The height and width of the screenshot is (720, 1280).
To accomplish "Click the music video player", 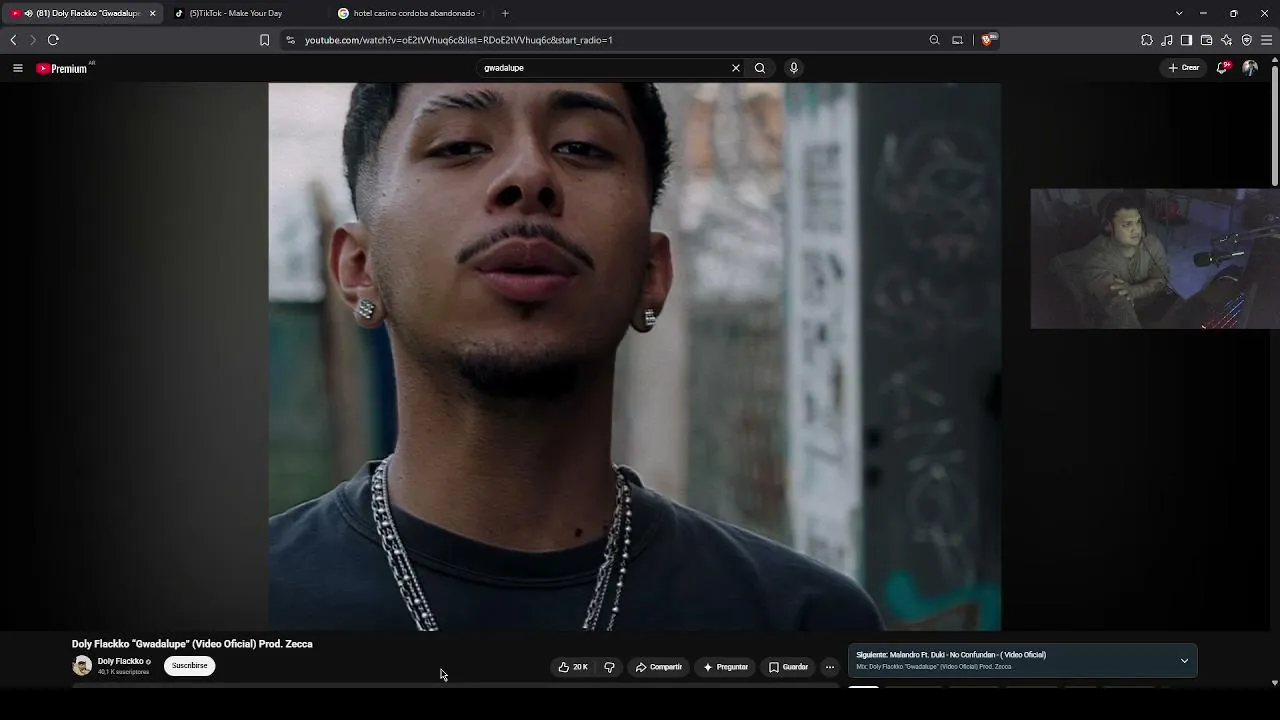I will pyautogui.click(x=634, y=356).
